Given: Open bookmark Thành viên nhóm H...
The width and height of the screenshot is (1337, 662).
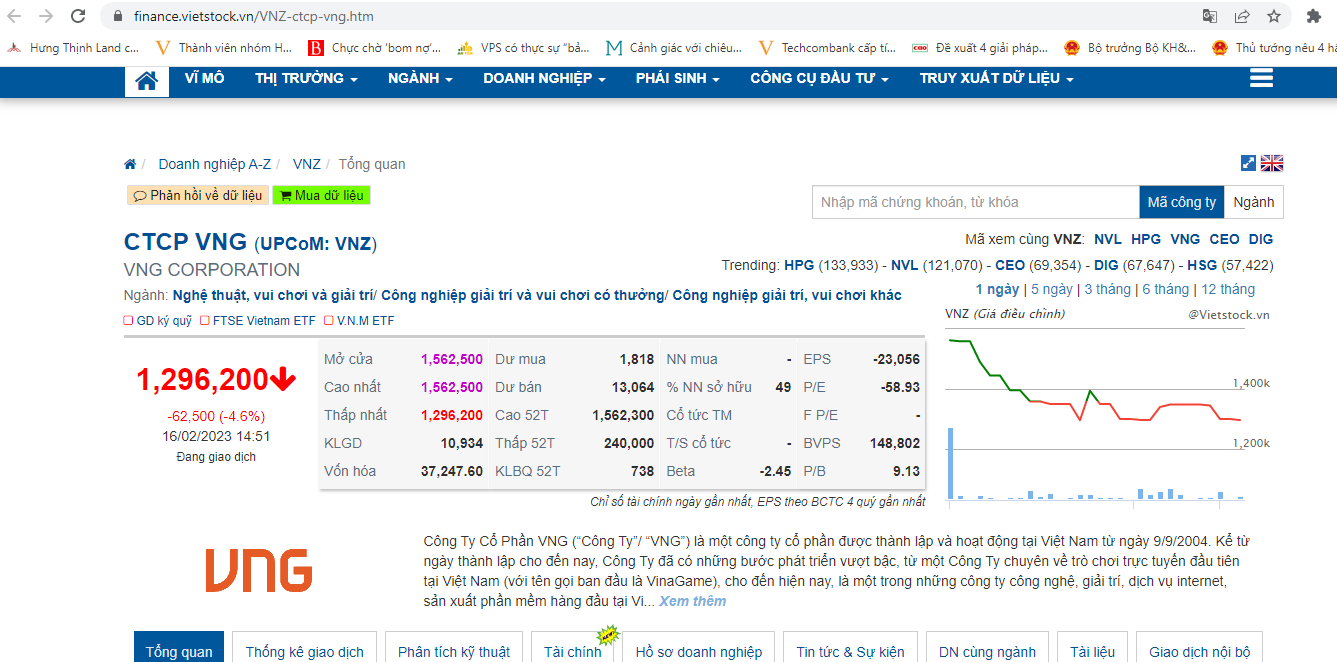Looking at the screenshot, I should [225, 47].
